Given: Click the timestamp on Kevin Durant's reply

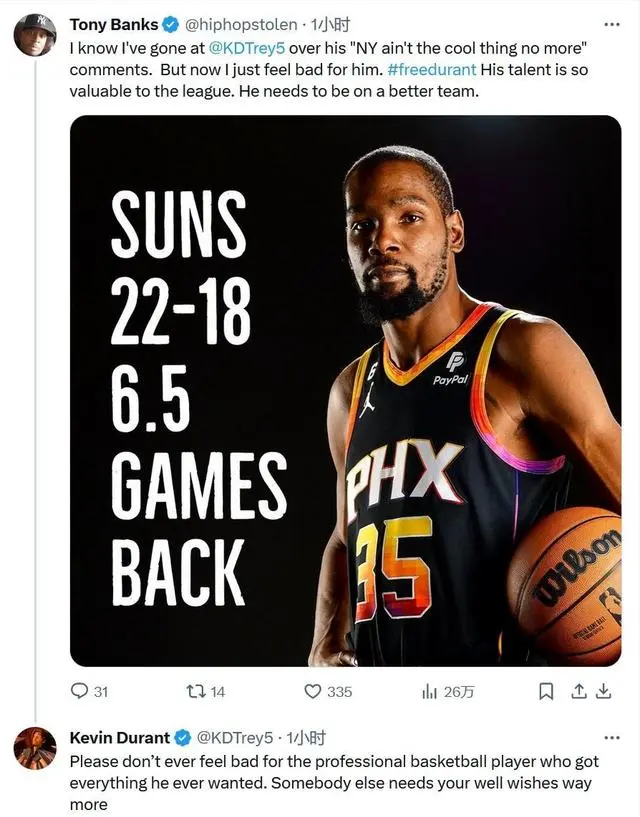Looking at the screenshot, I should click(306, 738).
